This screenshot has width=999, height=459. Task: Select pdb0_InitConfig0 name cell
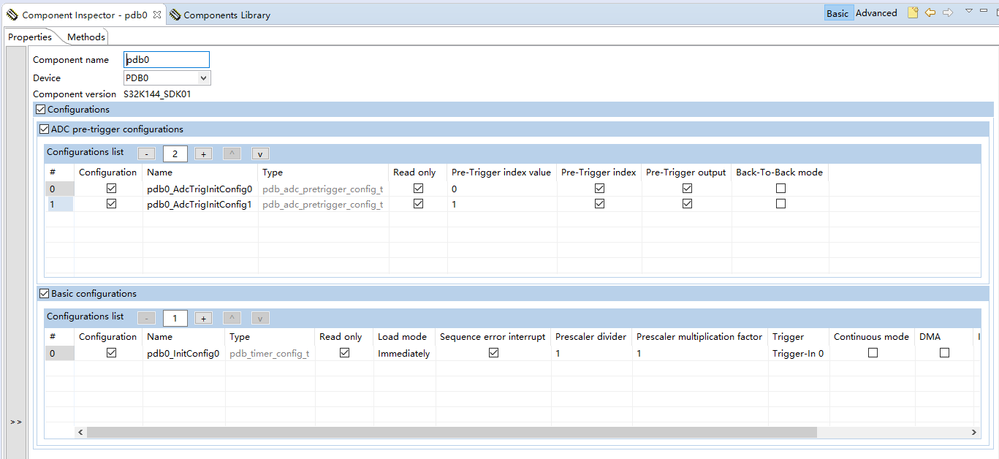click(183, 353)
